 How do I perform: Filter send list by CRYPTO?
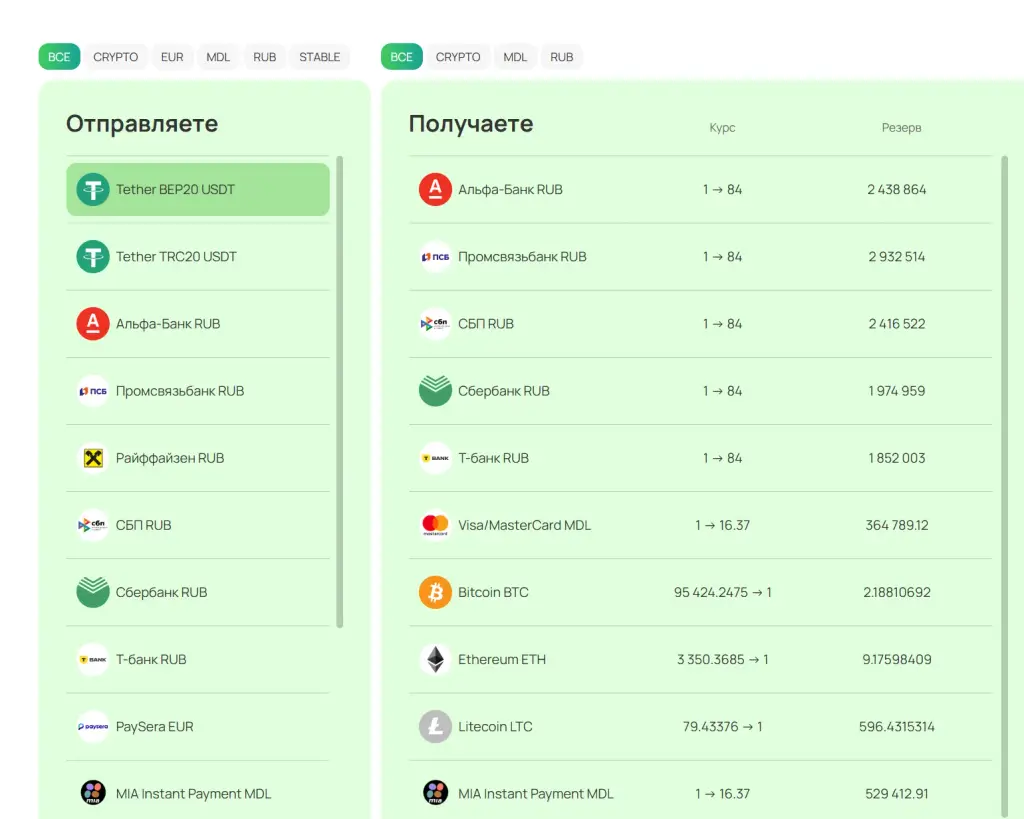click(116, 57)
